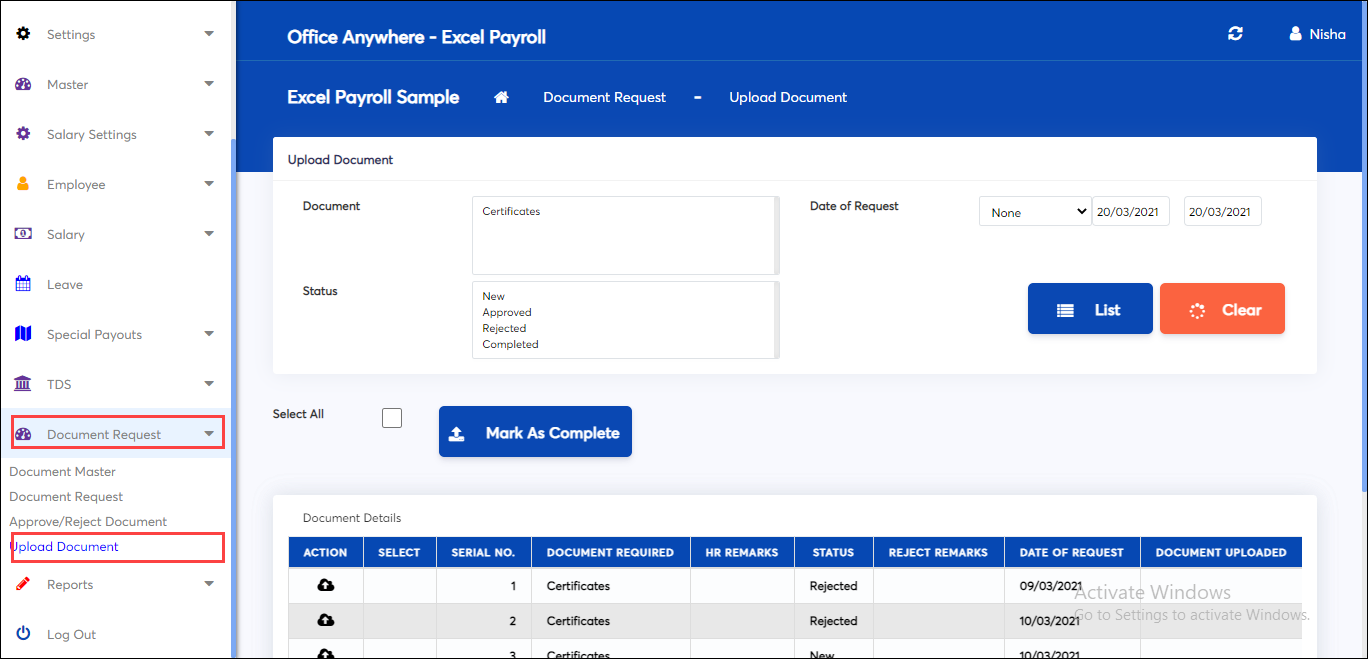This screenshot has height=659, width=1368.
Task: Click the Document Request dashboard icon
Action: 25,434
